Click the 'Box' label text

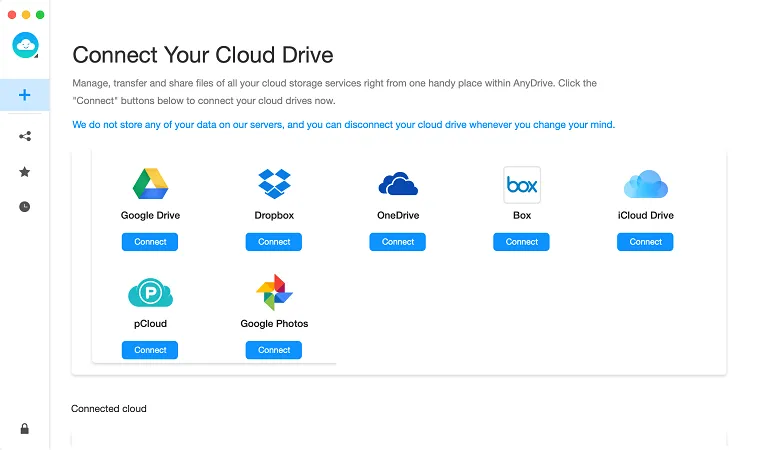click(x=522, y=215)
